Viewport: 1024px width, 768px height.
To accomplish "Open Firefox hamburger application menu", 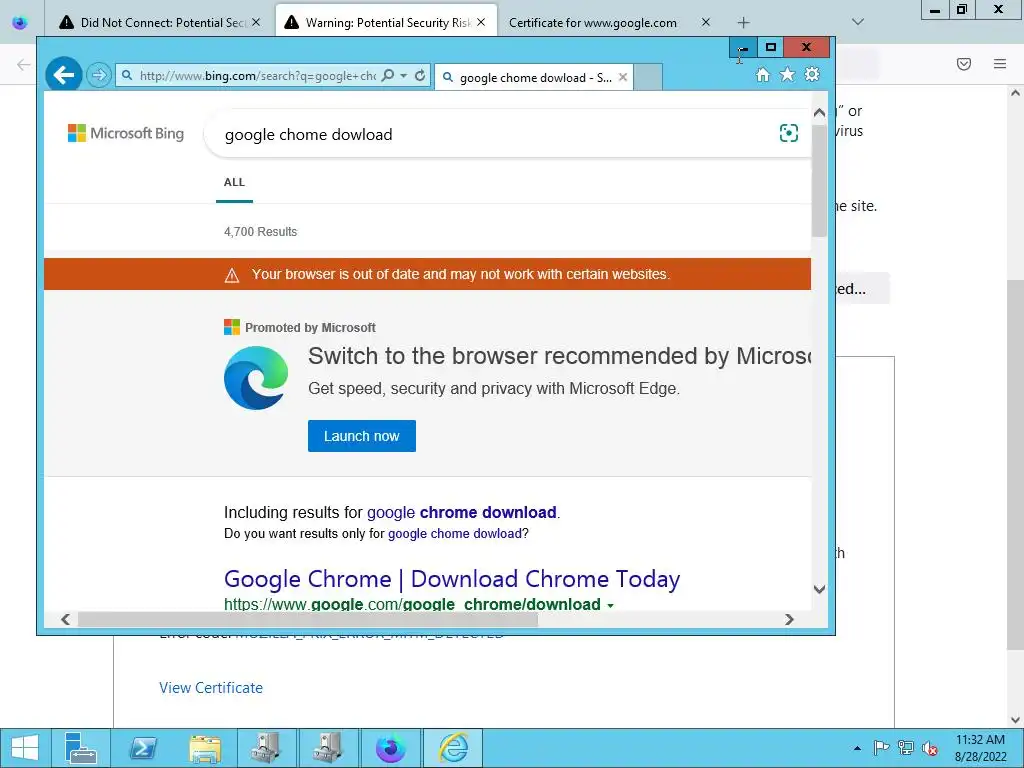I will (1000, 64).
